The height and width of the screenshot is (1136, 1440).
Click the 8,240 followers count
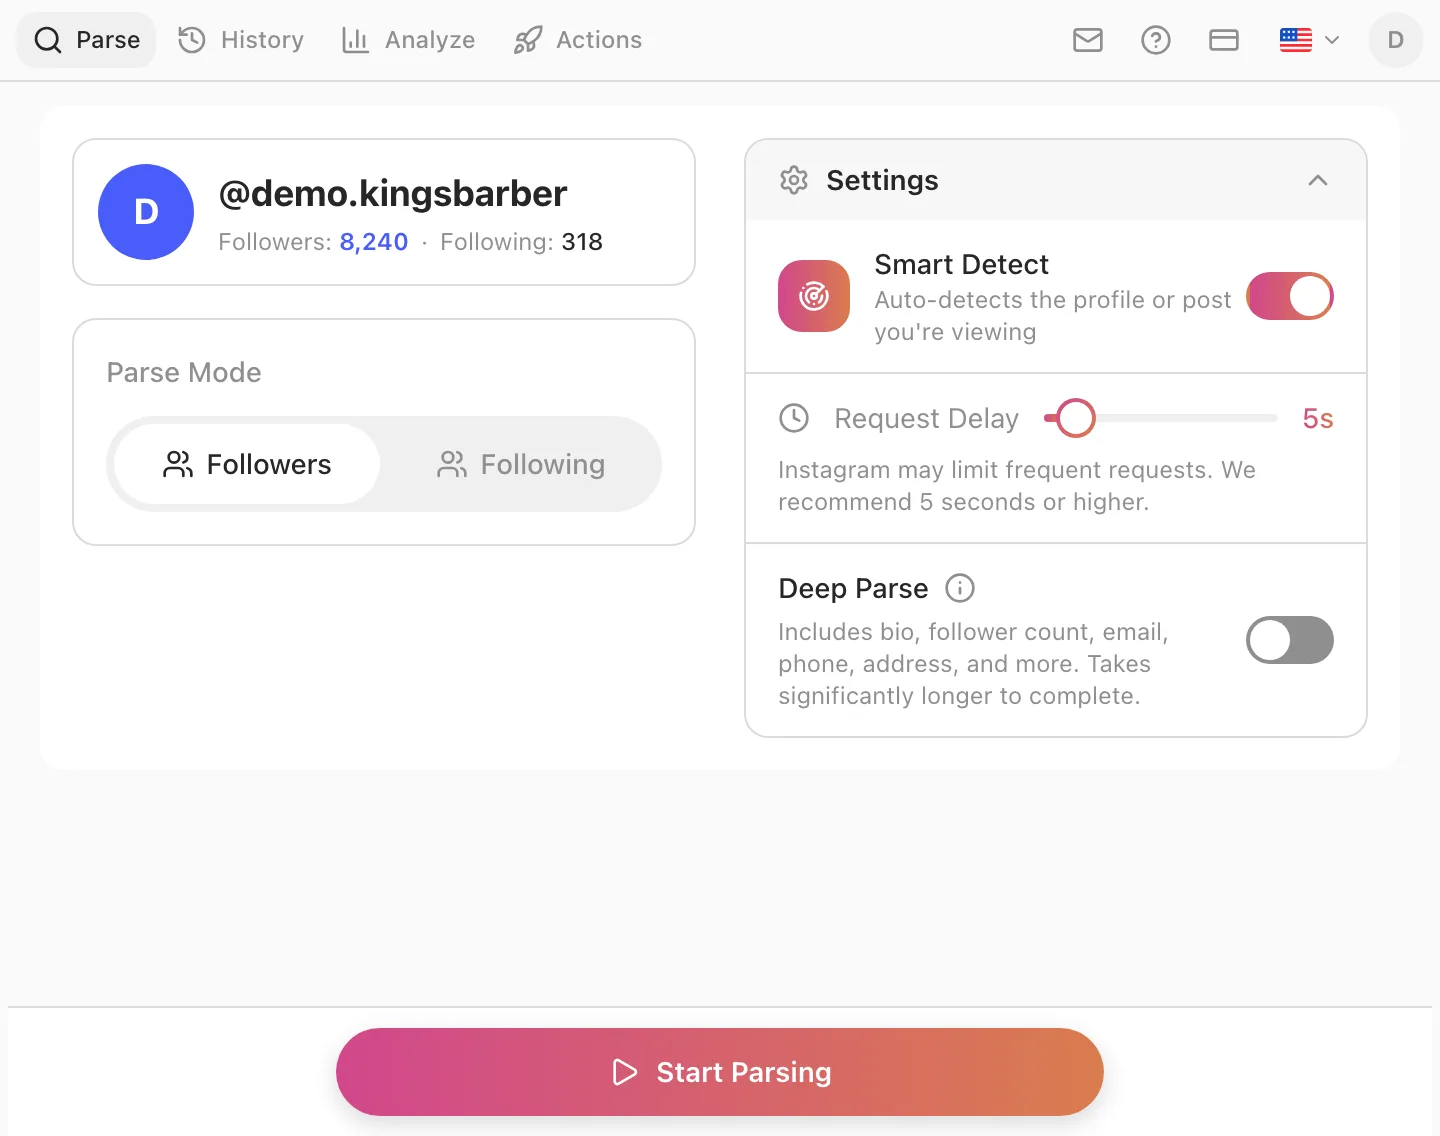point(374,242)
